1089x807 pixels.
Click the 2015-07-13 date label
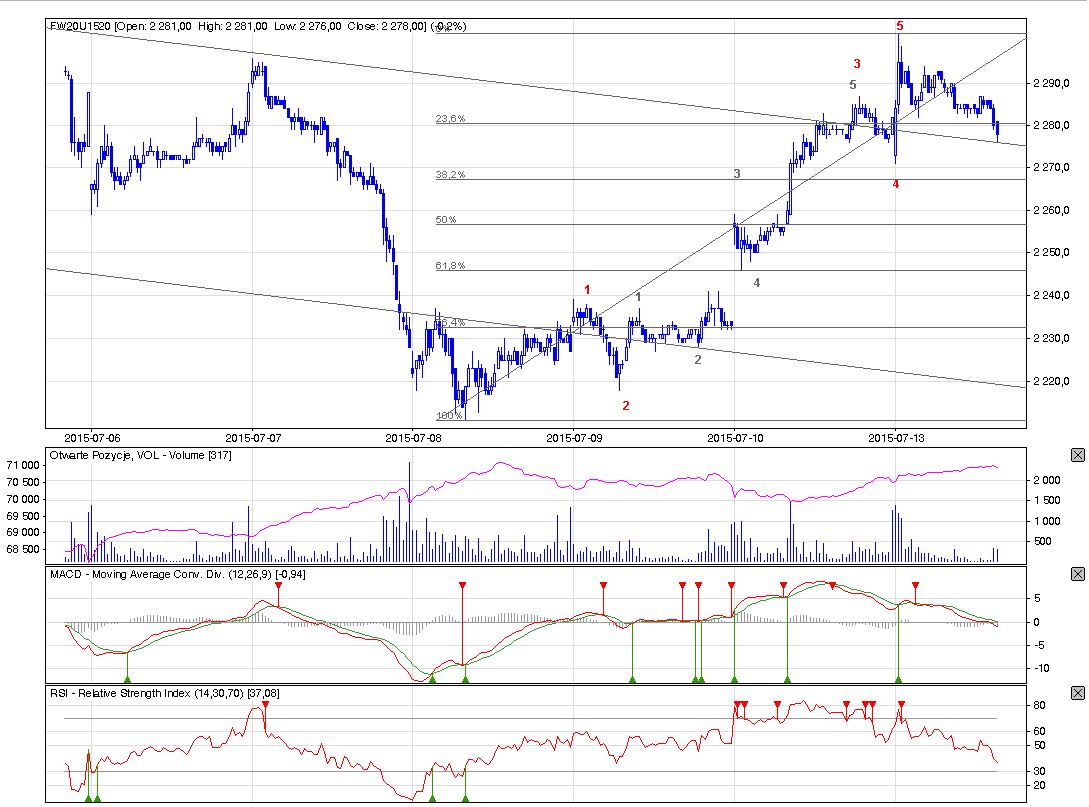897,436
